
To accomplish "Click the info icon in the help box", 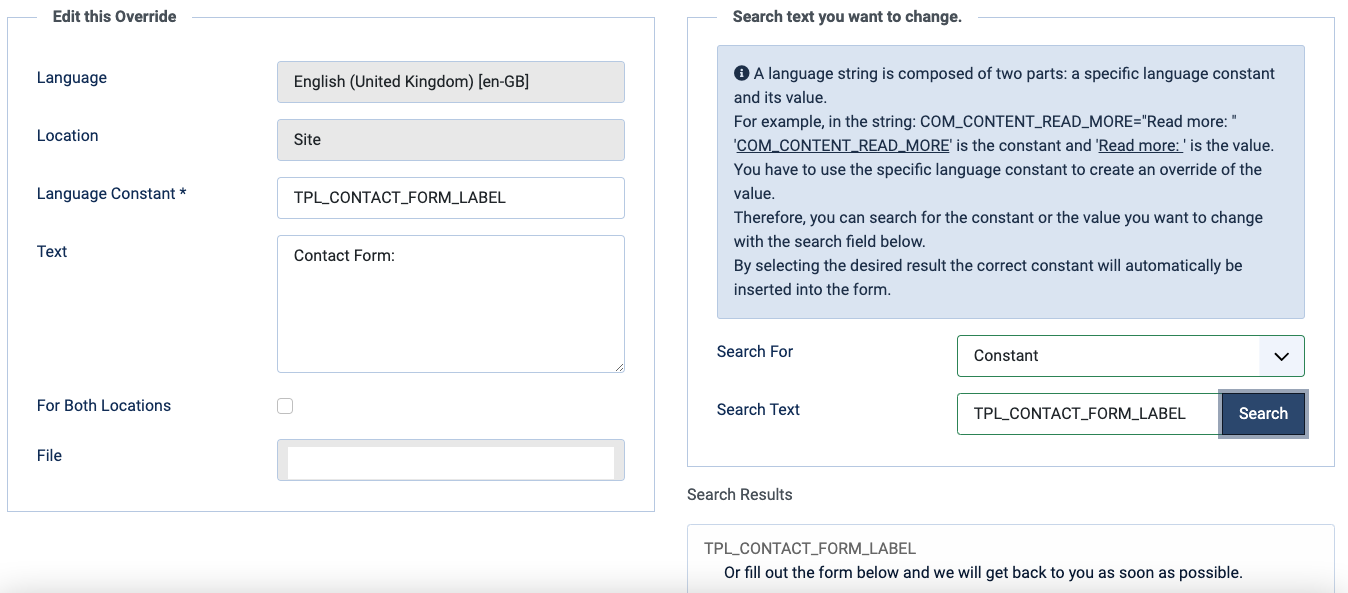I will pos(741,74).
